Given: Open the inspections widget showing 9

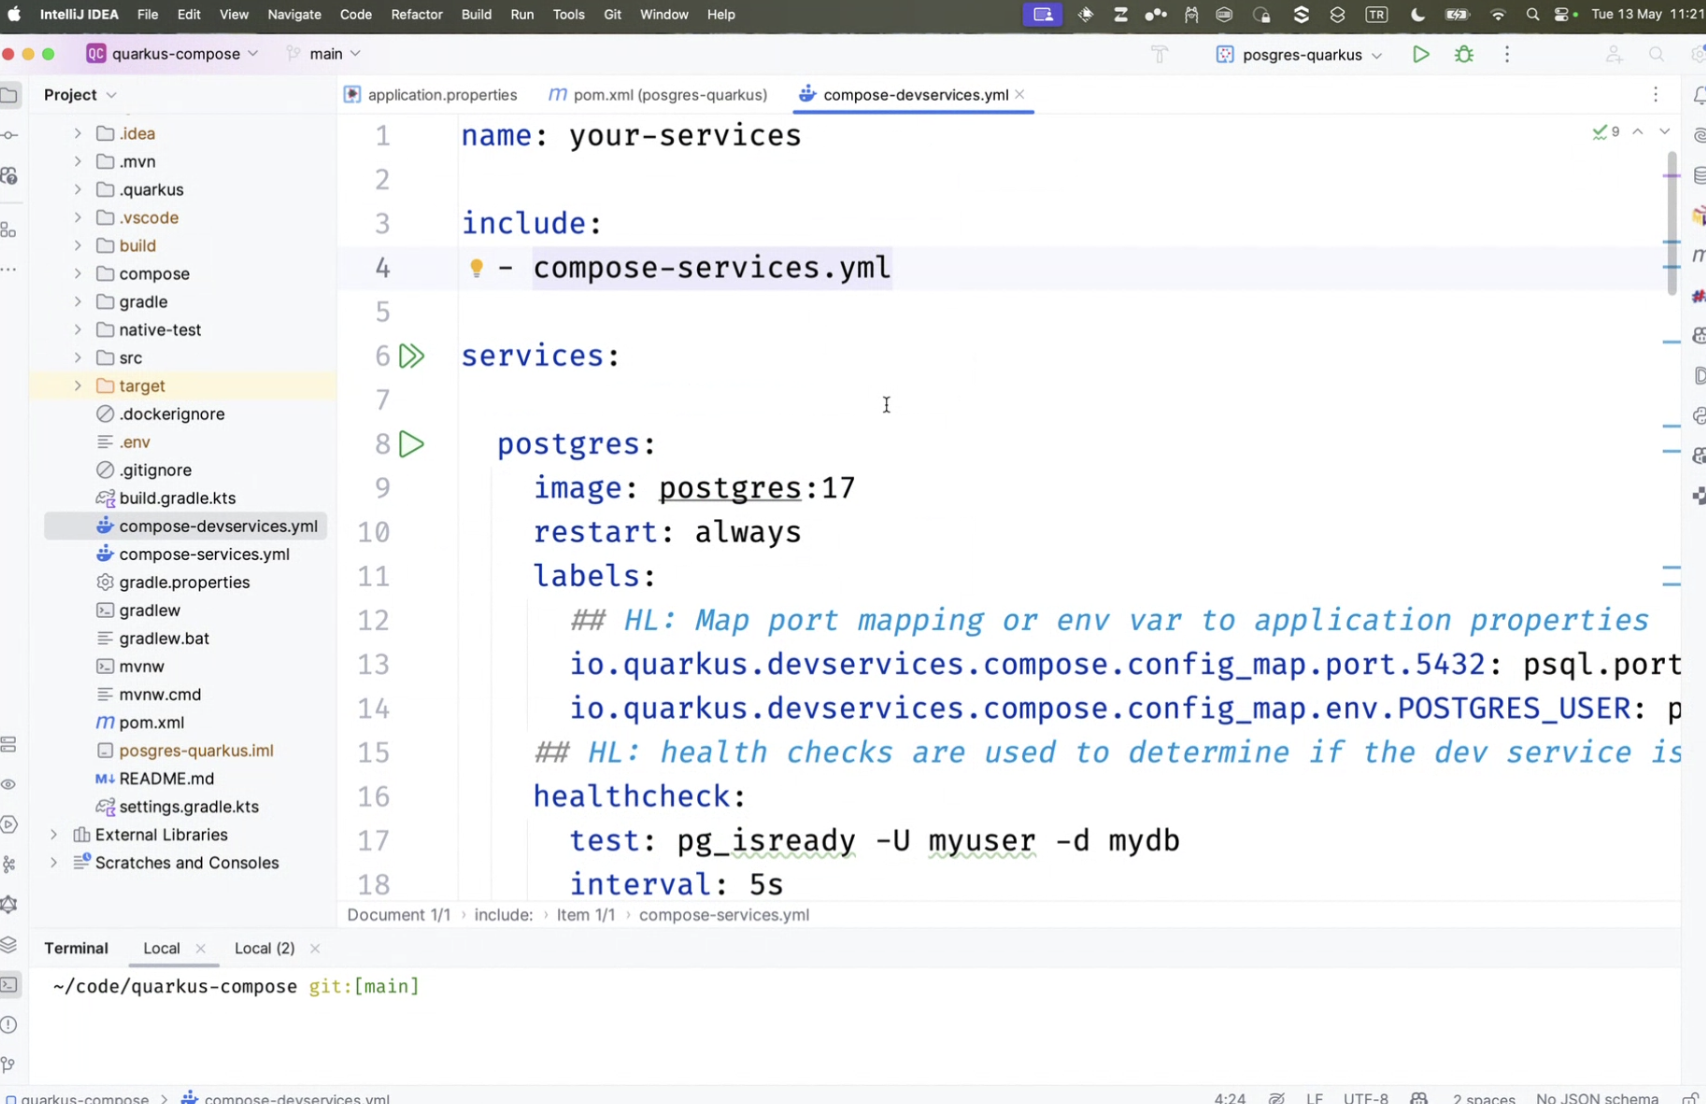Looking at the screenshot, I should click(x=1606, y=132).
